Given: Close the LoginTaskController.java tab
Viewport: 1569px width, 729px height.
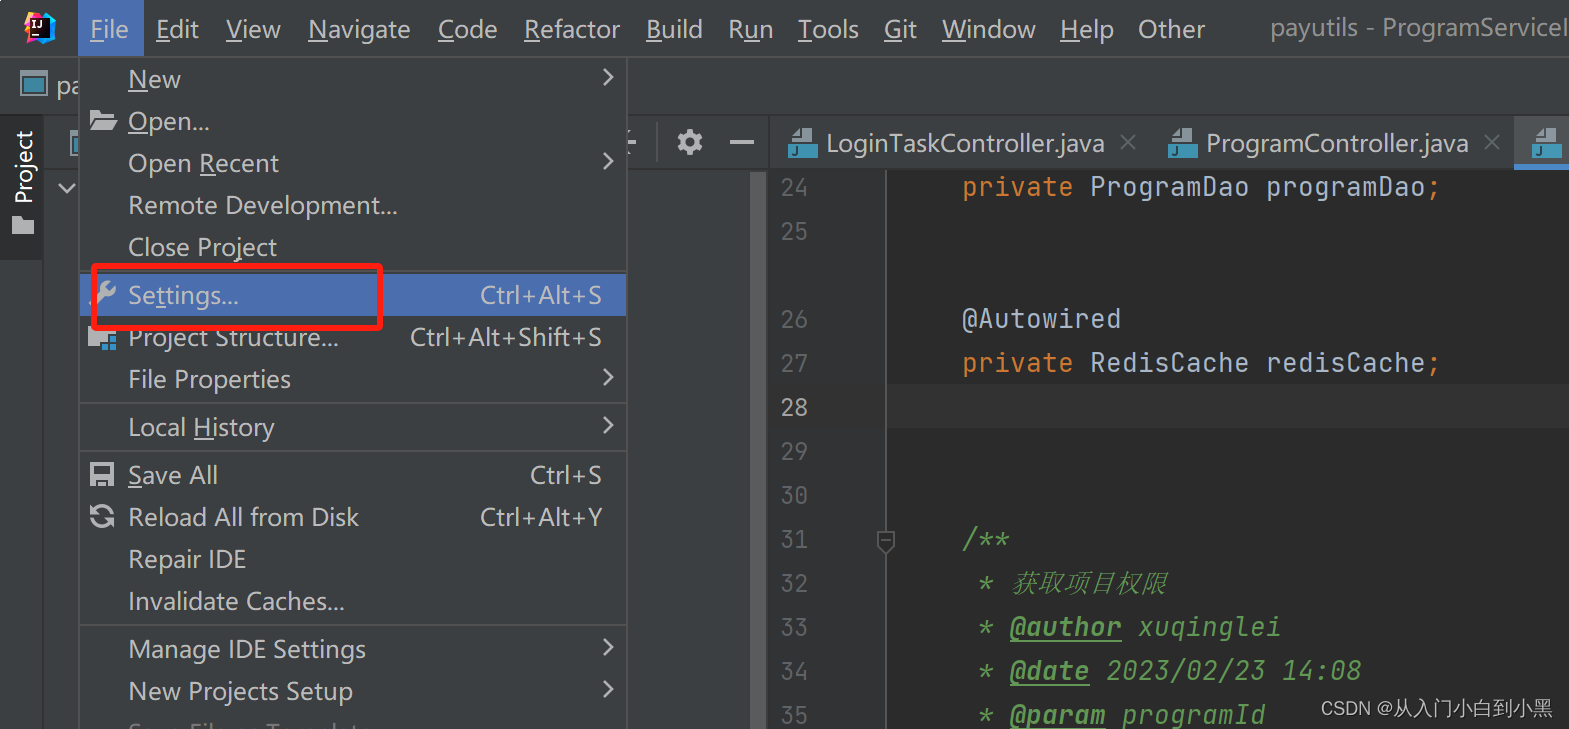Looking at the screenshot, I should pyautogui.click(x=1128, y=142).
